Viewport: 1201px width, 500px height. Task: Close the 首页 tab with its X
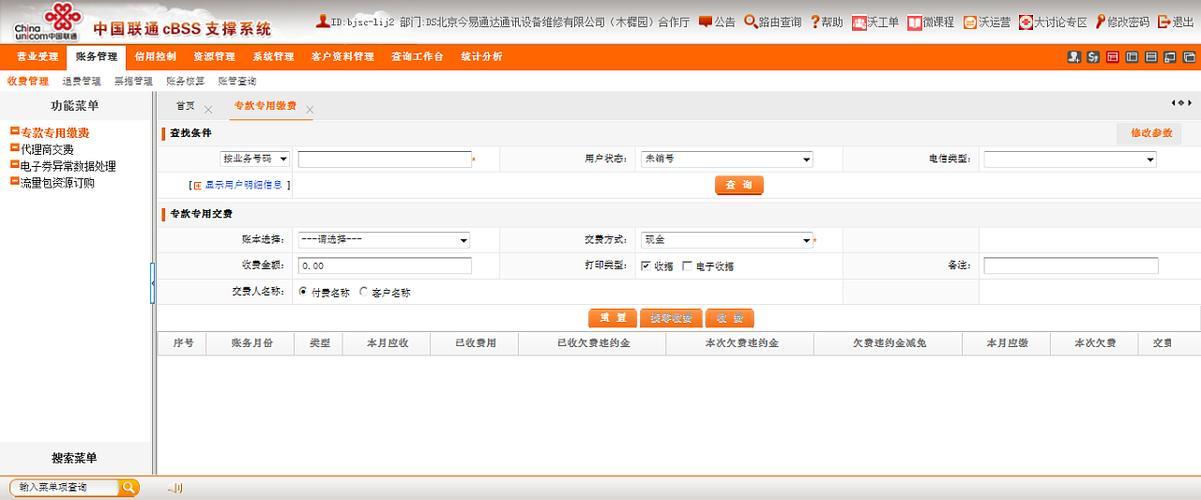point(208,109)
